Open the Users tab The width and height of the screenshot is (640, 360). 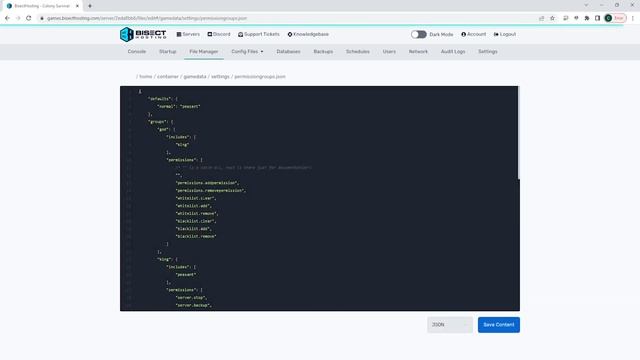click(x=389, y=52)
